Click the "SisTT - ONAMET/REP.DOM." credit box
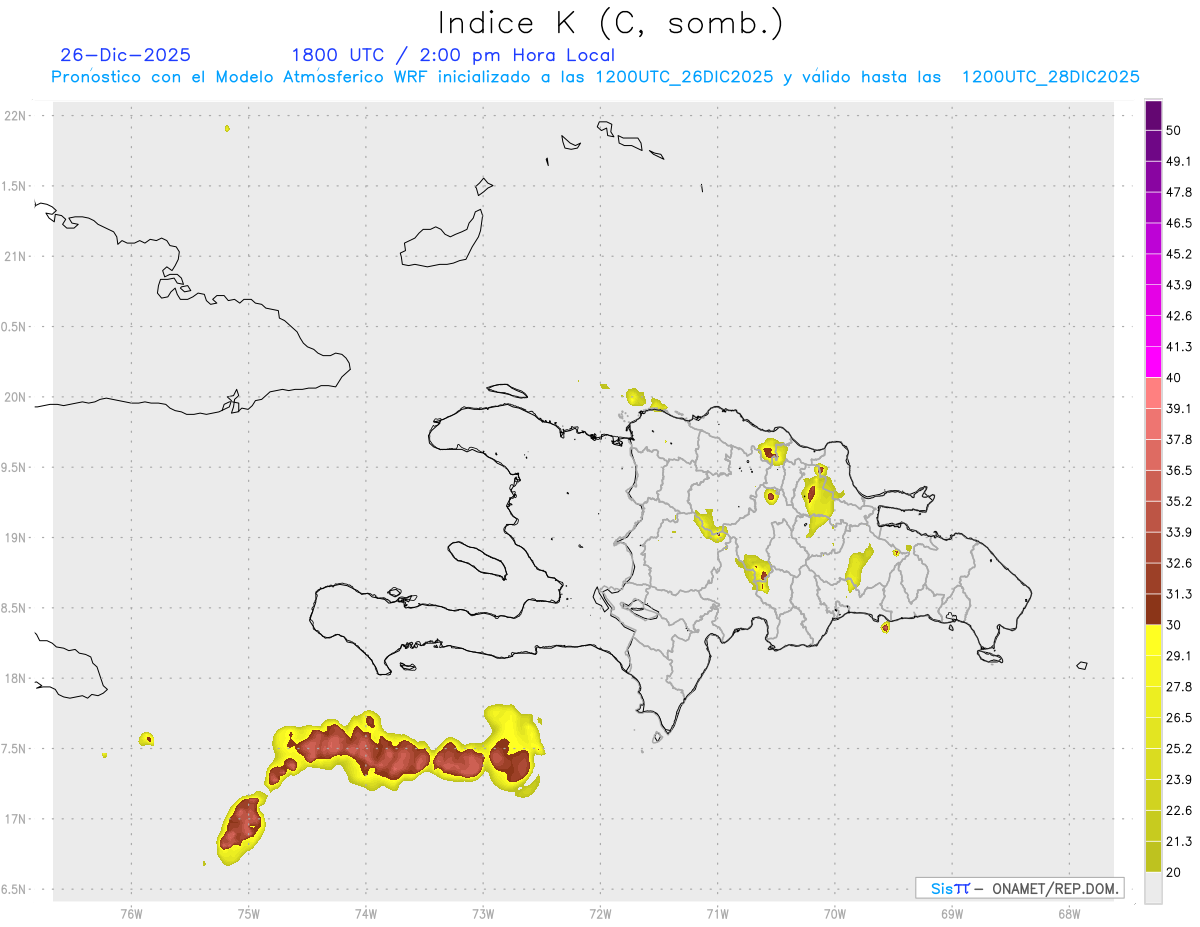This screenshot has height=927, width=1200. point(1019,888)
